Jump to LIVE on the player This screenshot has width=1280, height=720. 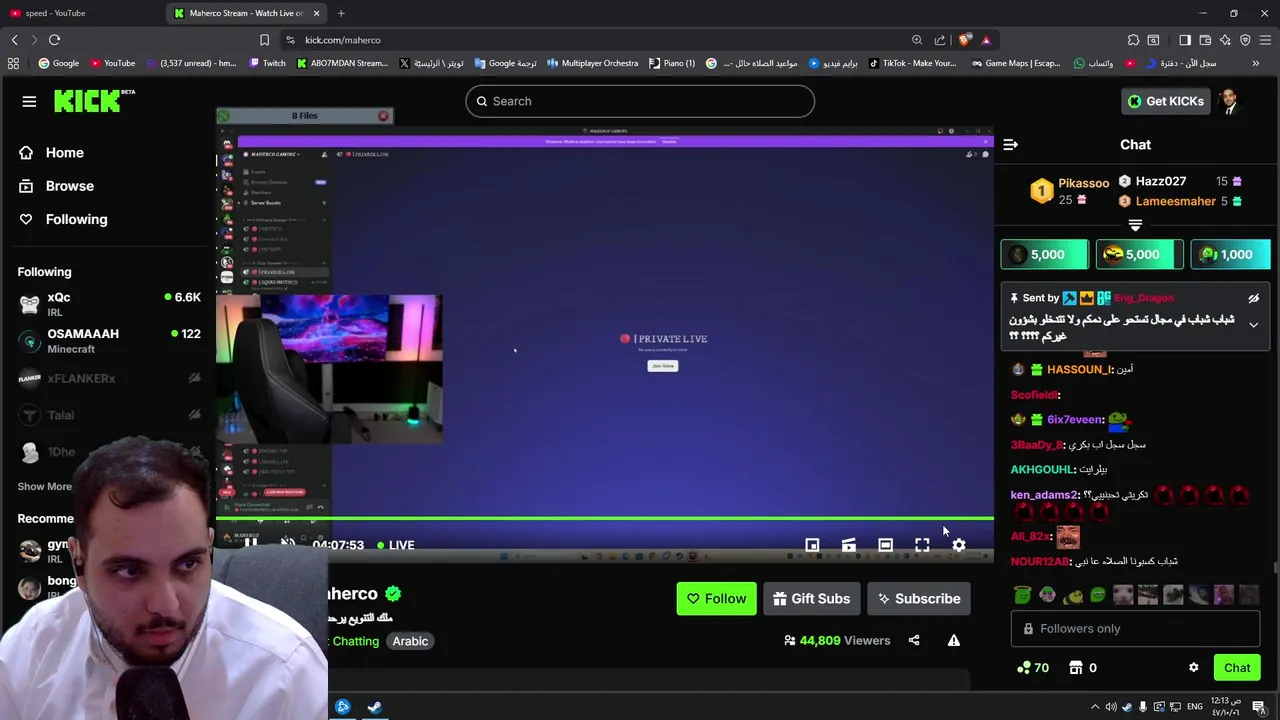396,545
